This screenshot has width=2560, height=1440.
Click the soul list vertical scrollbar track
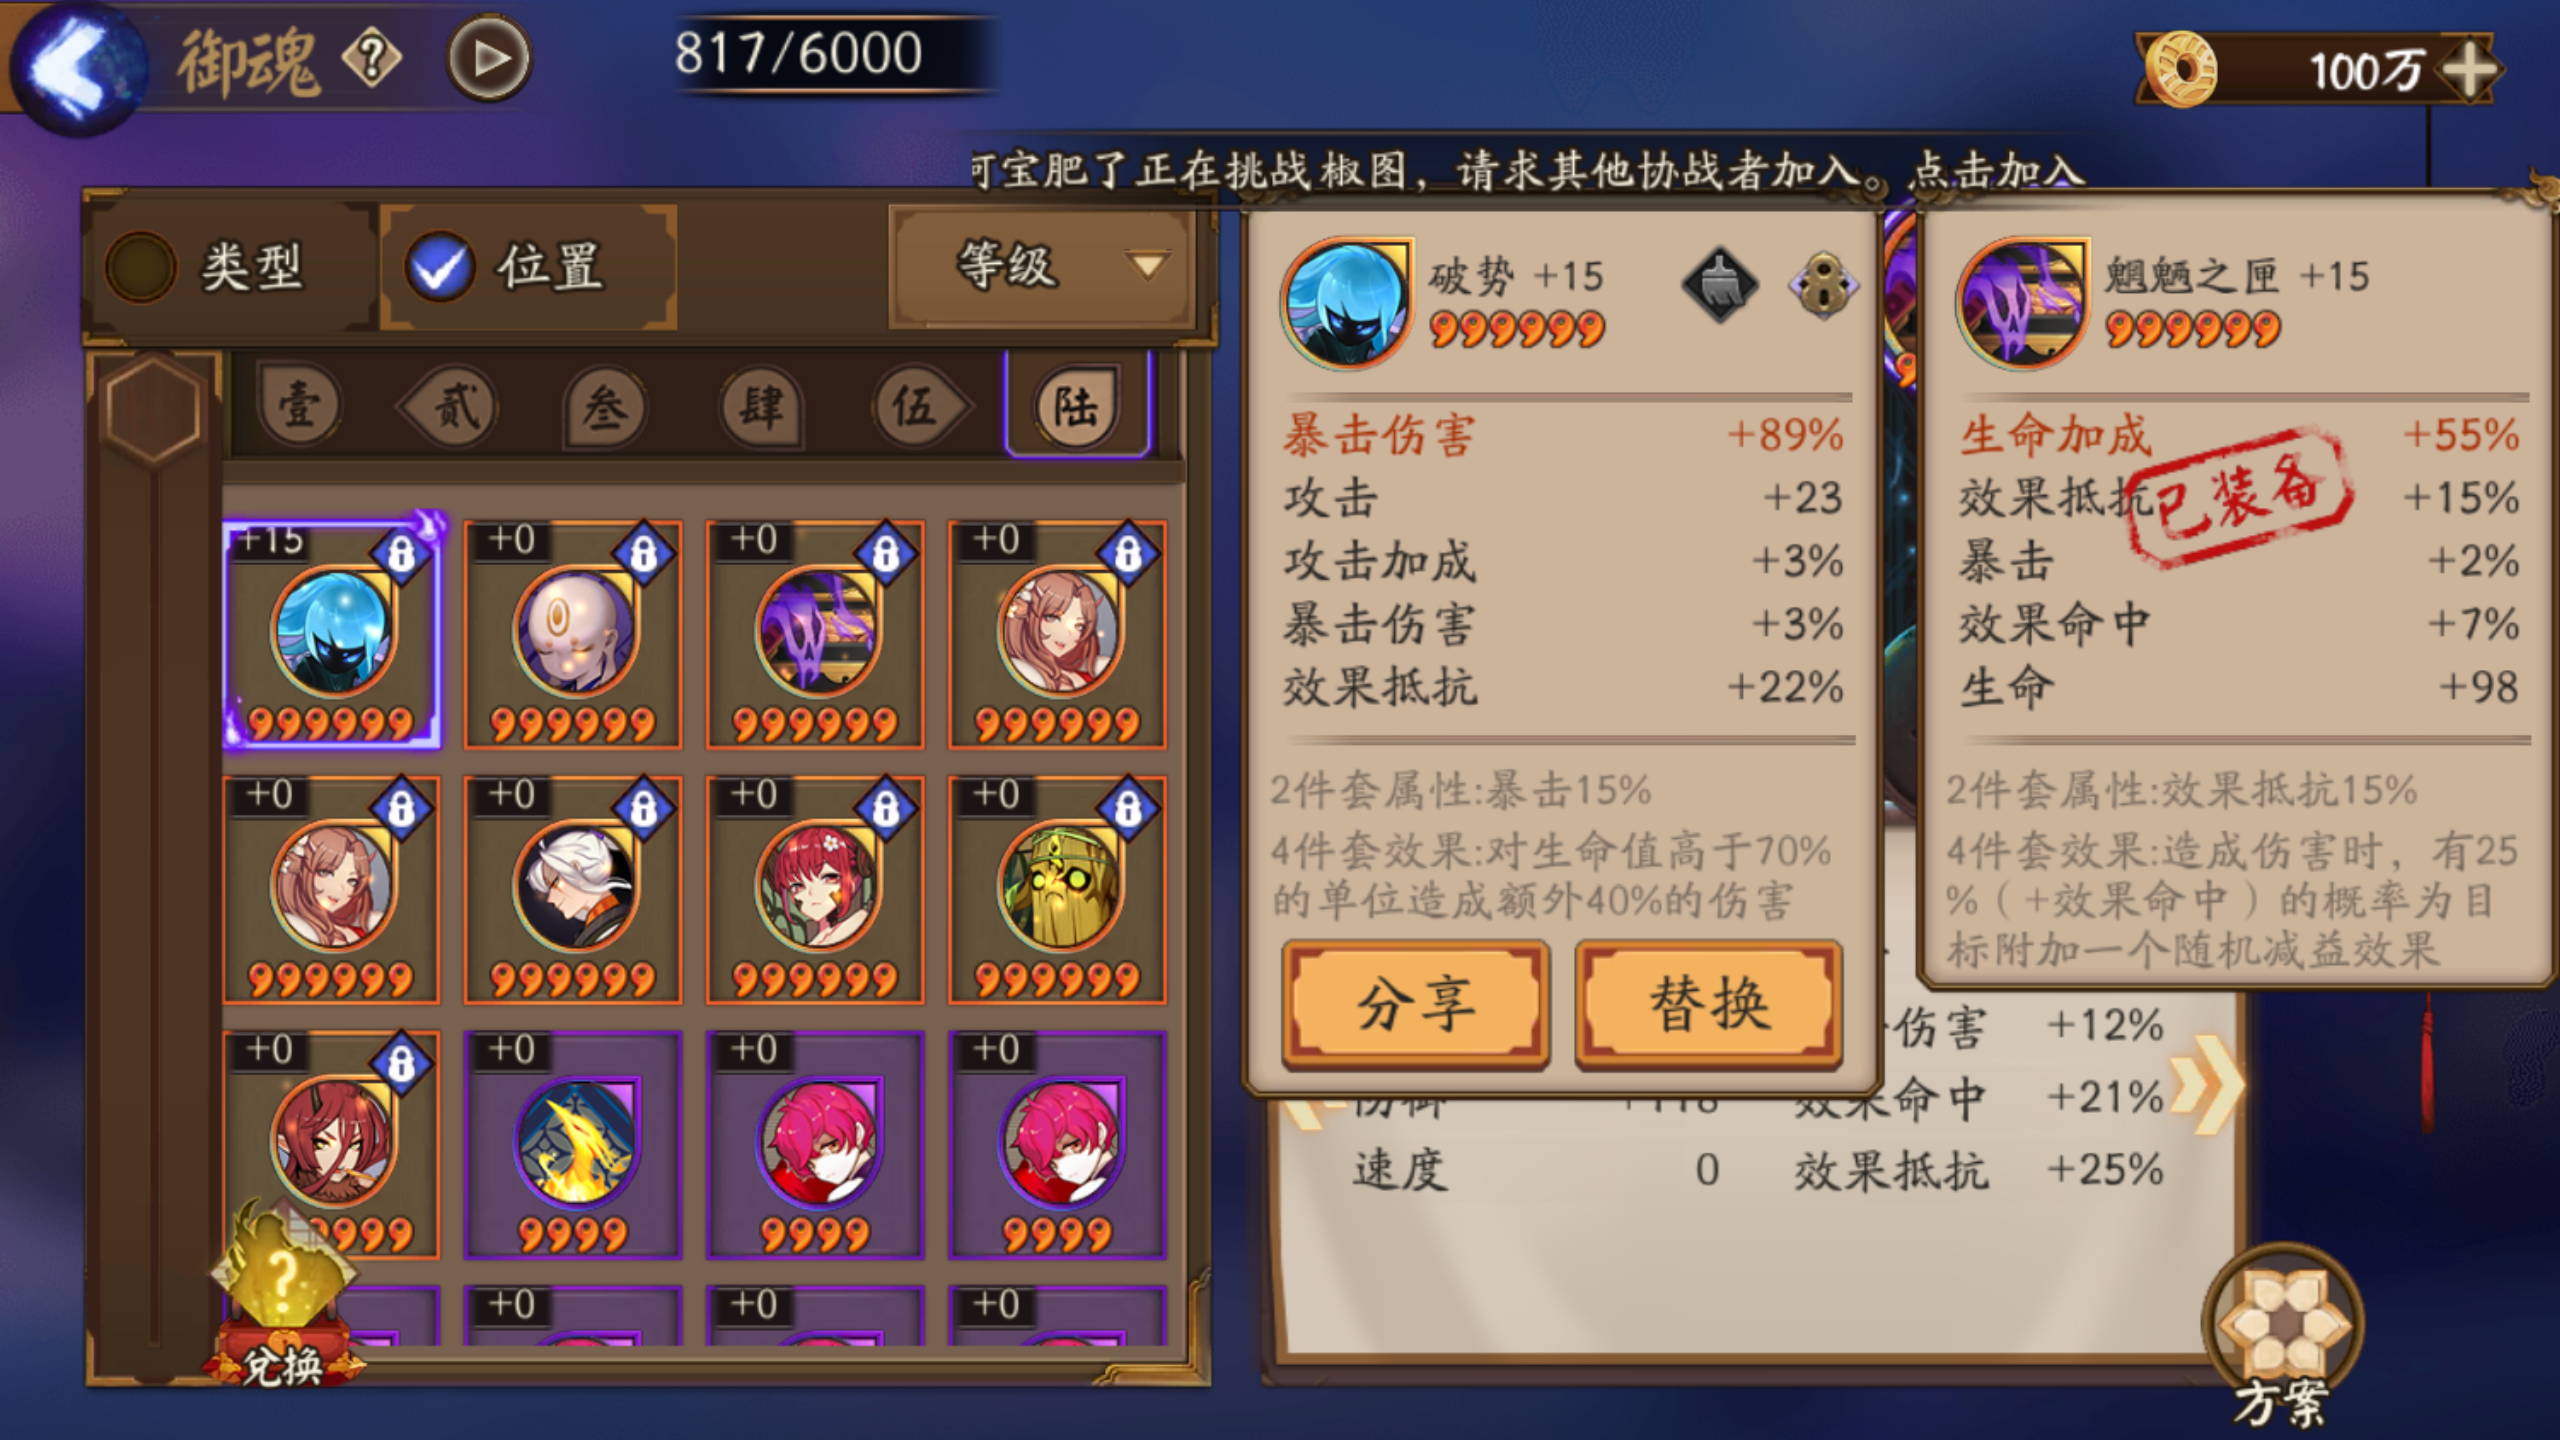click(x=155, y=900)
